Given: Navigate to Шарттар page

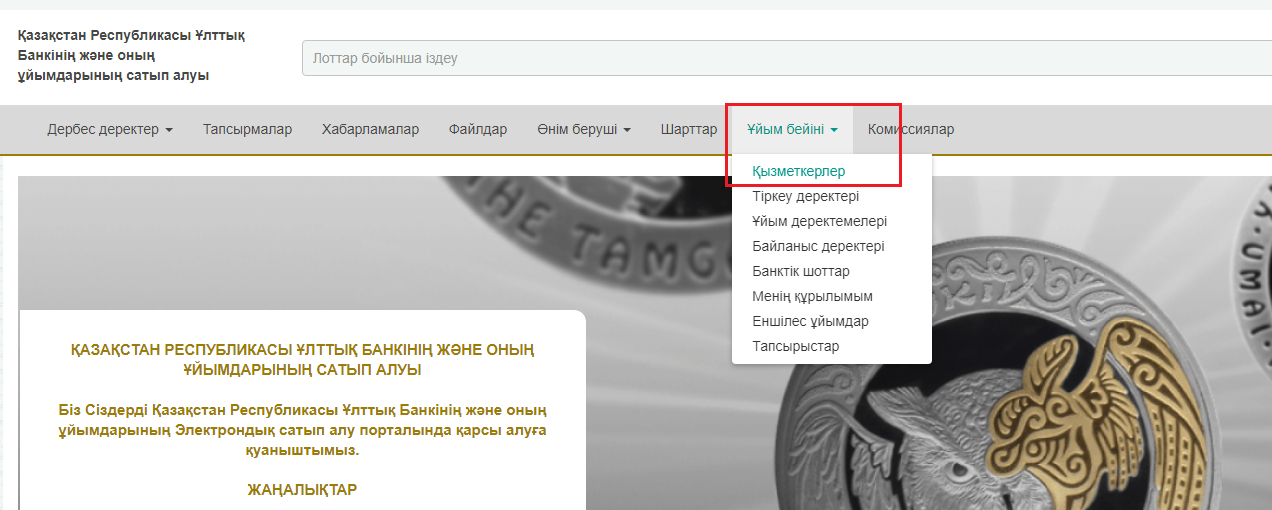Looking at the screenshot, I should [689, 129].
